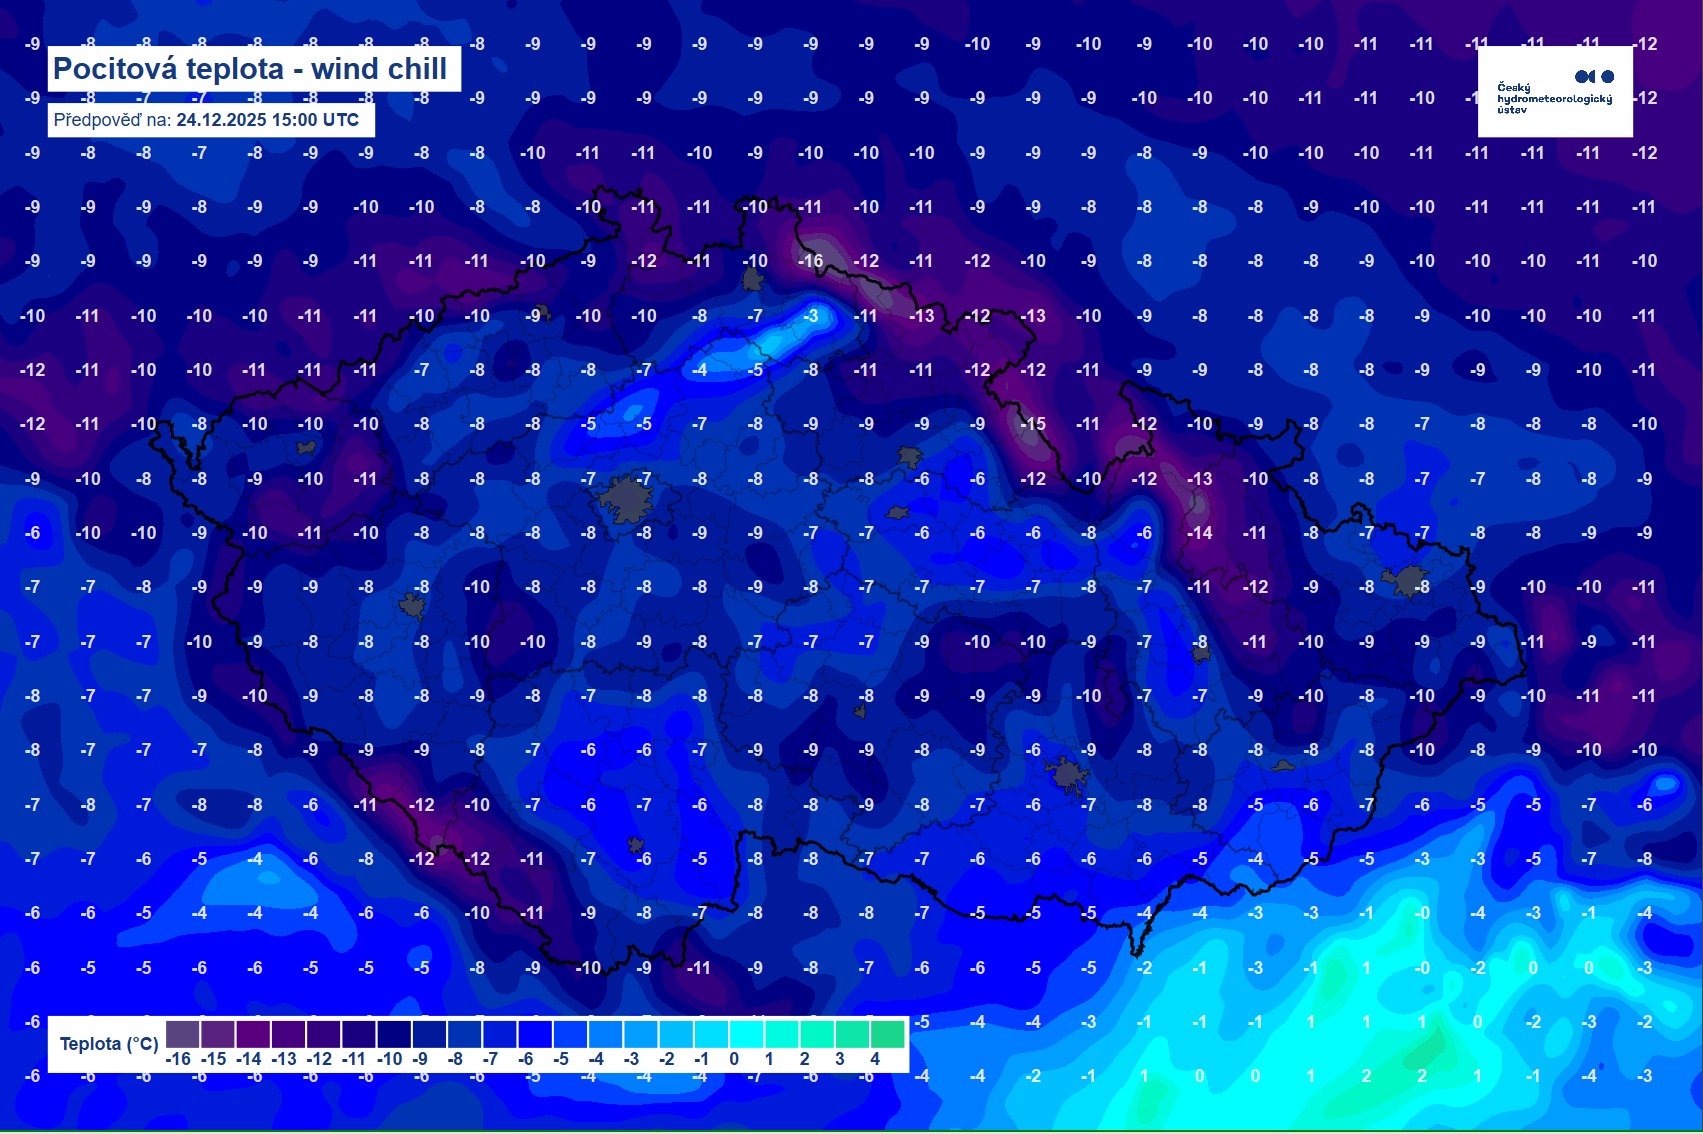Click the -16 color swatch in legend
Viewport: 1703px width, 1134px height.
coord(182,1033)
